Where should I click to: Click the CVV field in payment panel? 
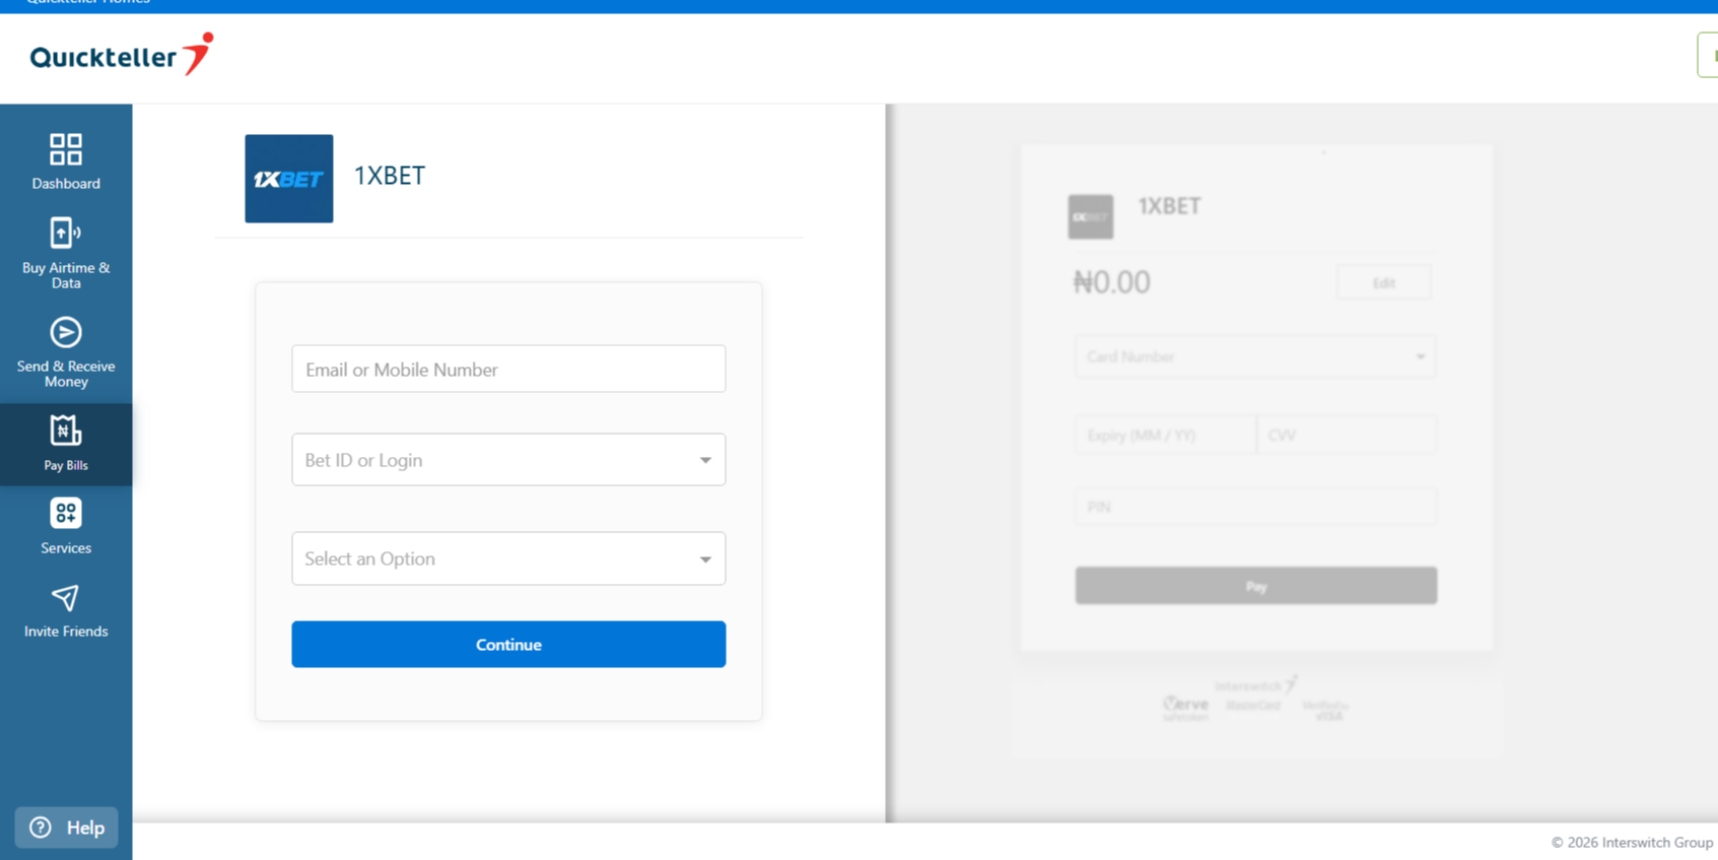[x=1346, y=434]
